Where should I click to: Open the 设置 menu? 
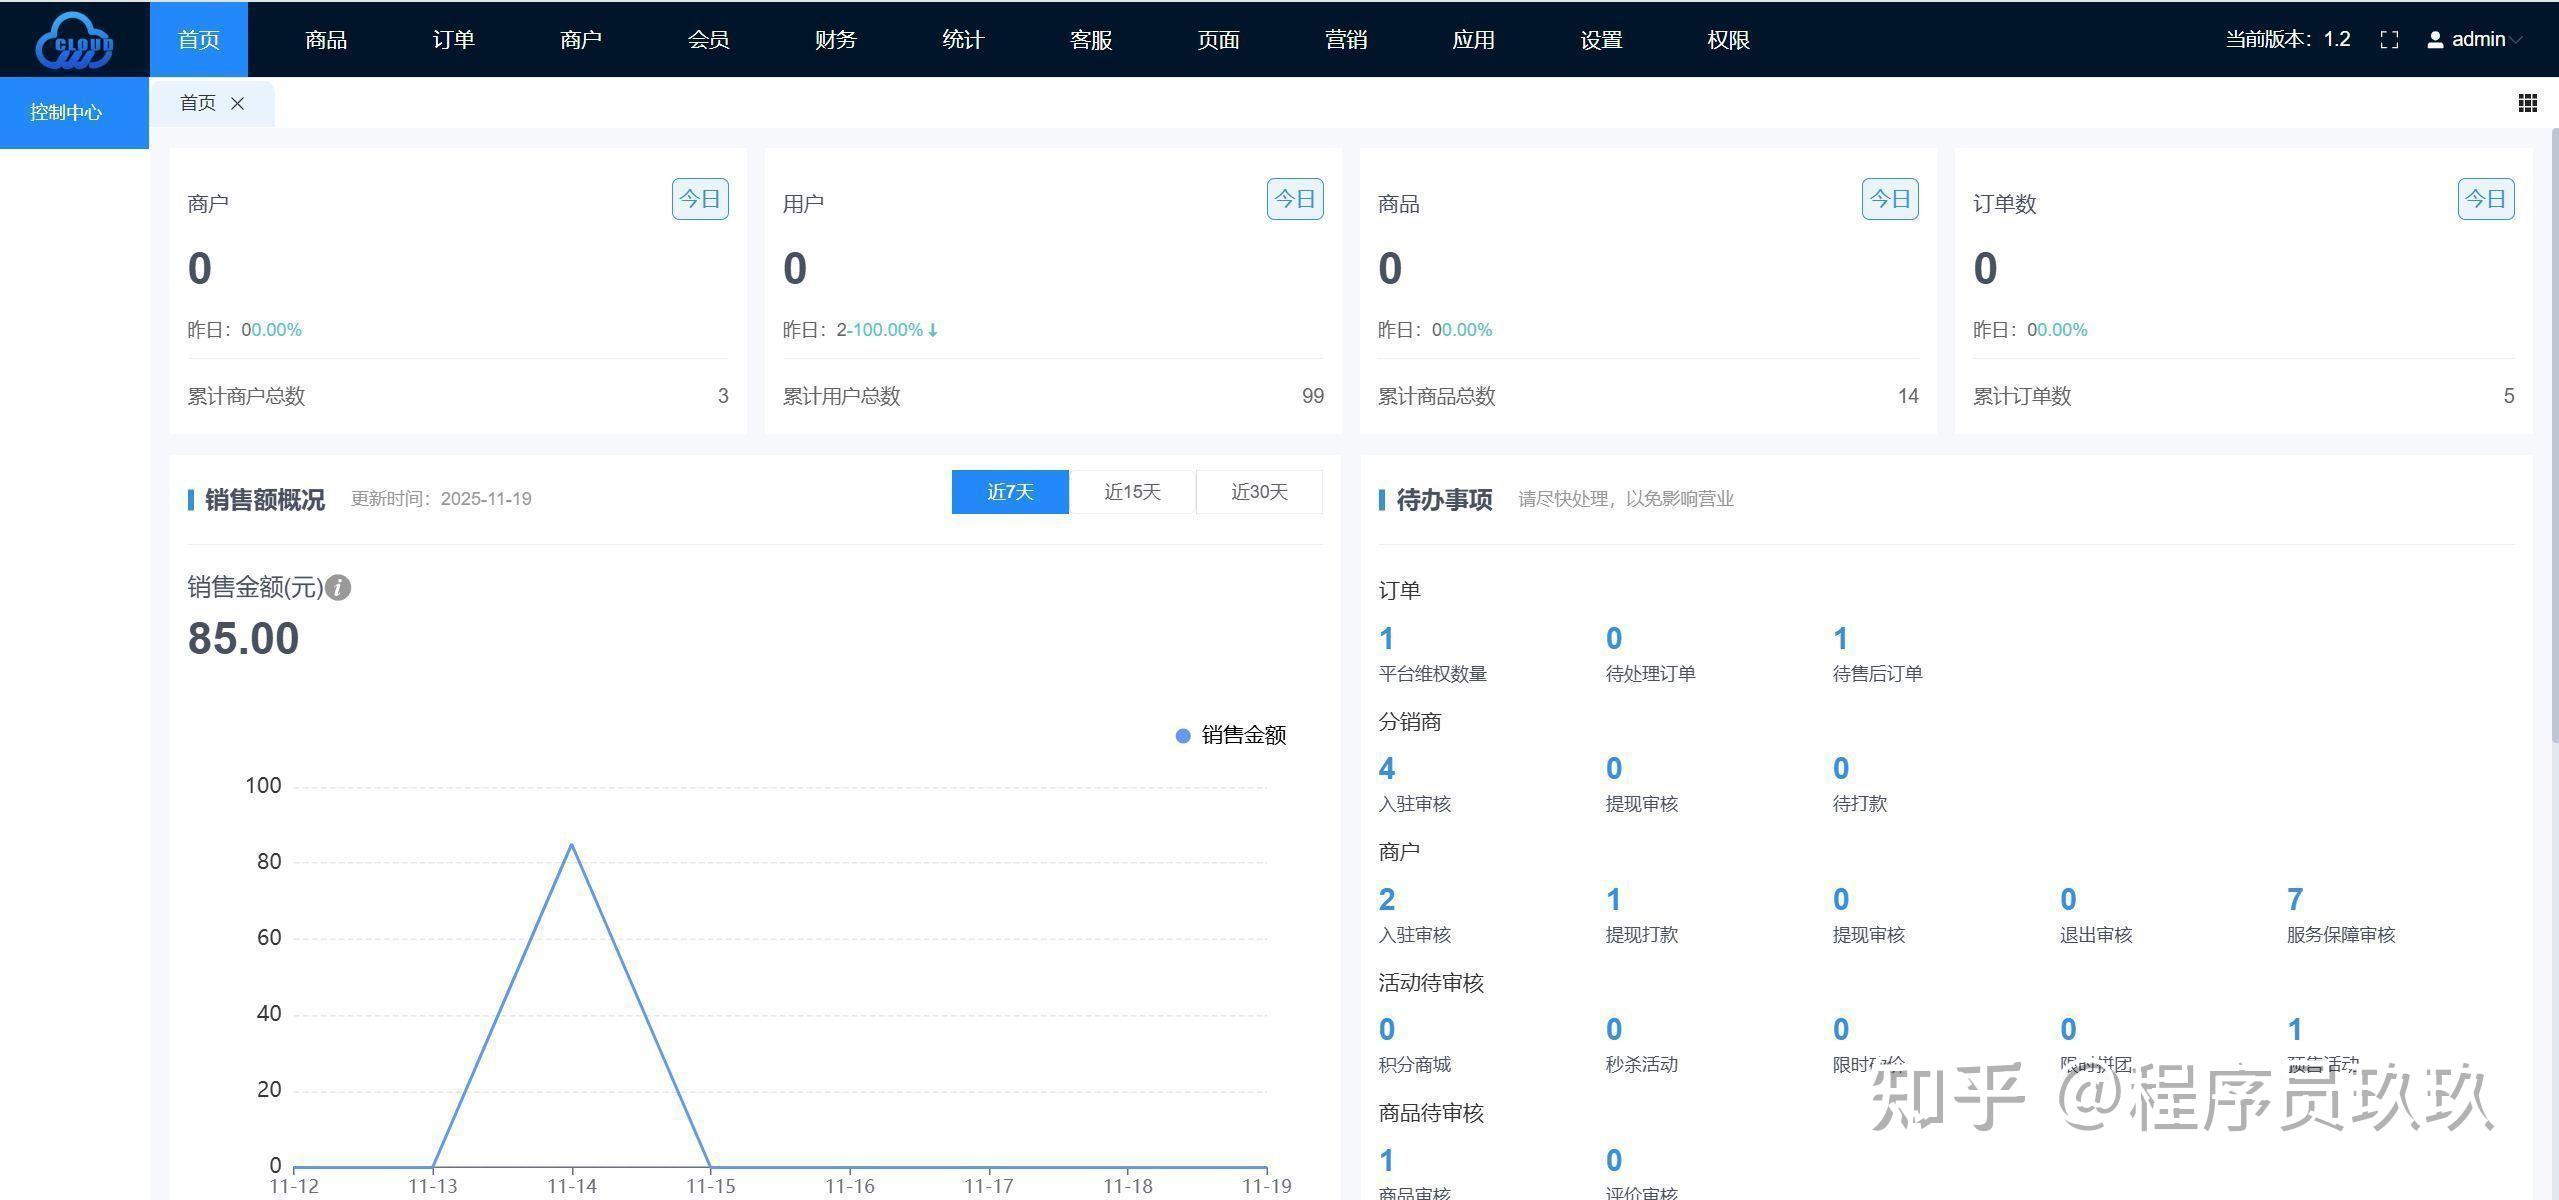point(1600,39)
